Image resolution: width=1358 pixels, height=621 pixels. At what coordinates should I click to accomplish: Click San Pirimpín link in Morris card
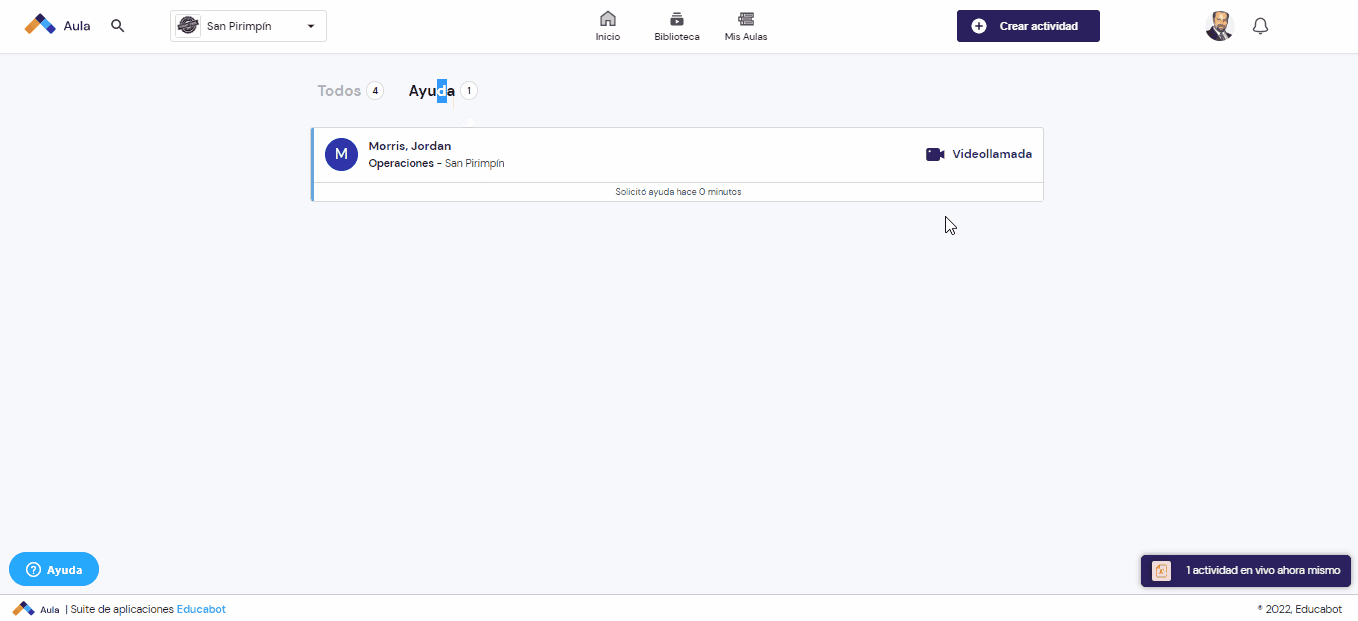pos(474,163)
